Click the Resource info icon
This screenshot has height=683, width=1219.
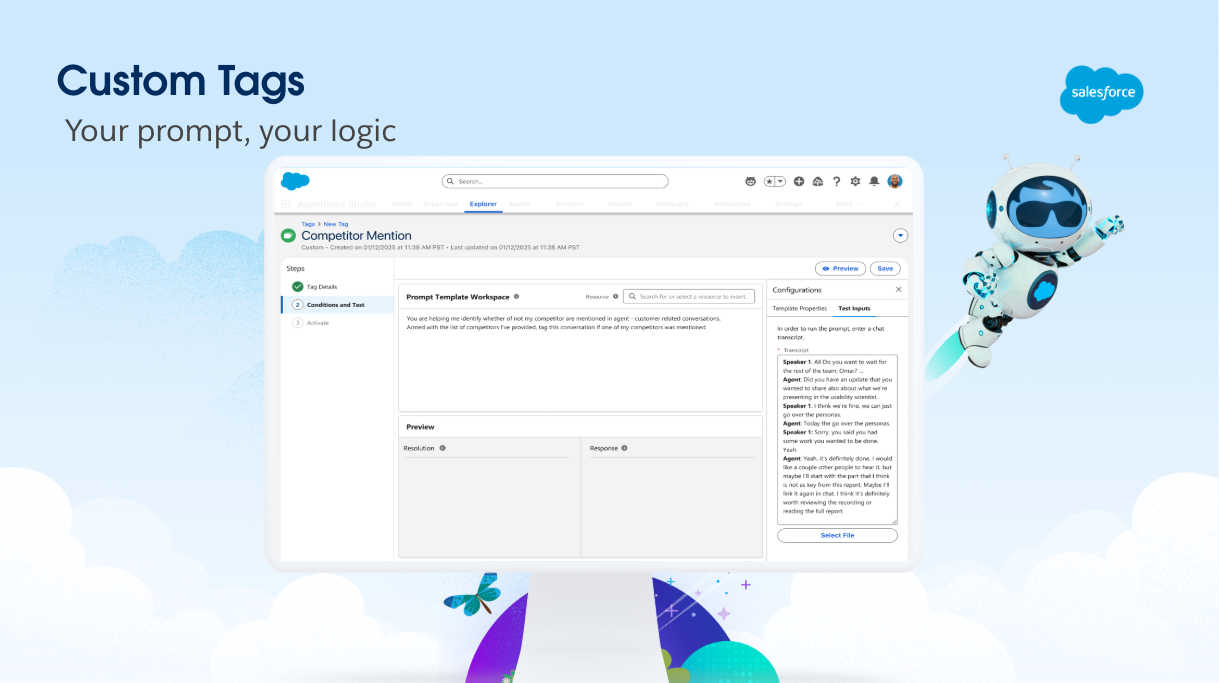coord(615,296)
